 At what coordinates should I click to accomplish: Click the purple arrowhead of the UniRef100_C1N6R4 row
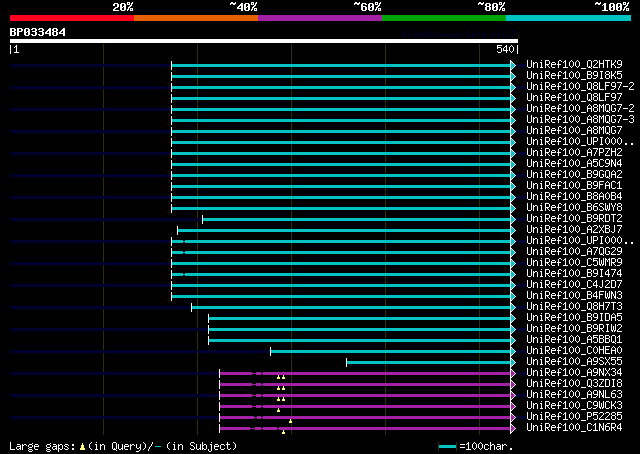[x=513, y=429]
